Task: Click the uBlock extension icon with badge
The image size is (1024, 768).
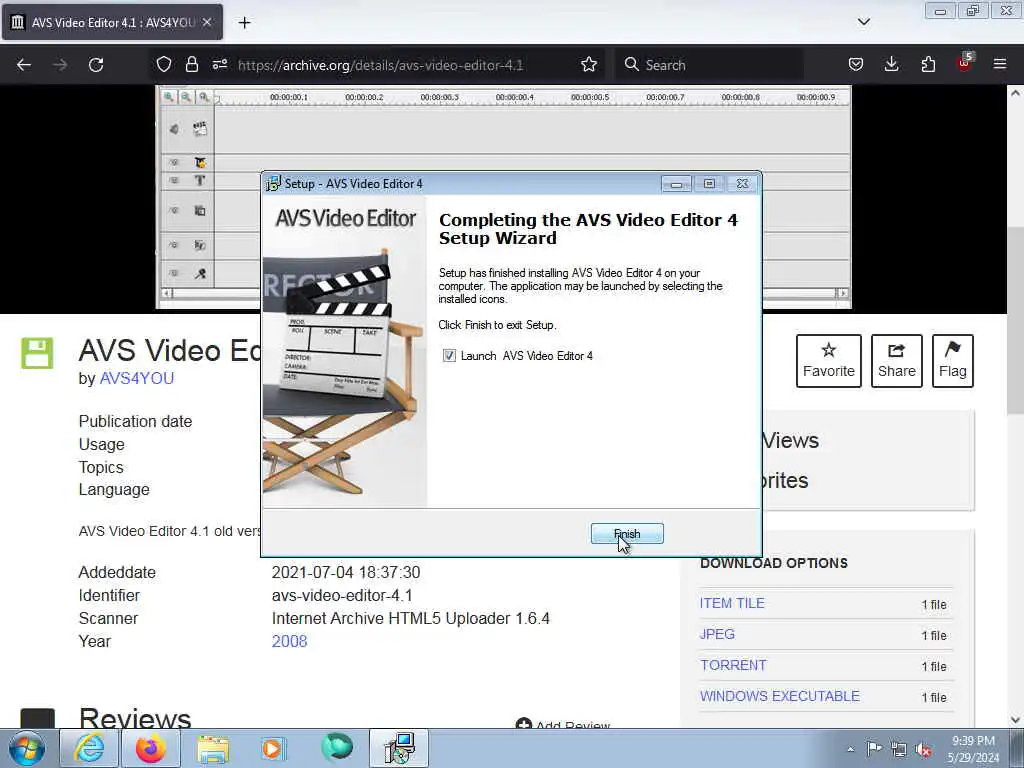Action: click(965, 63)
